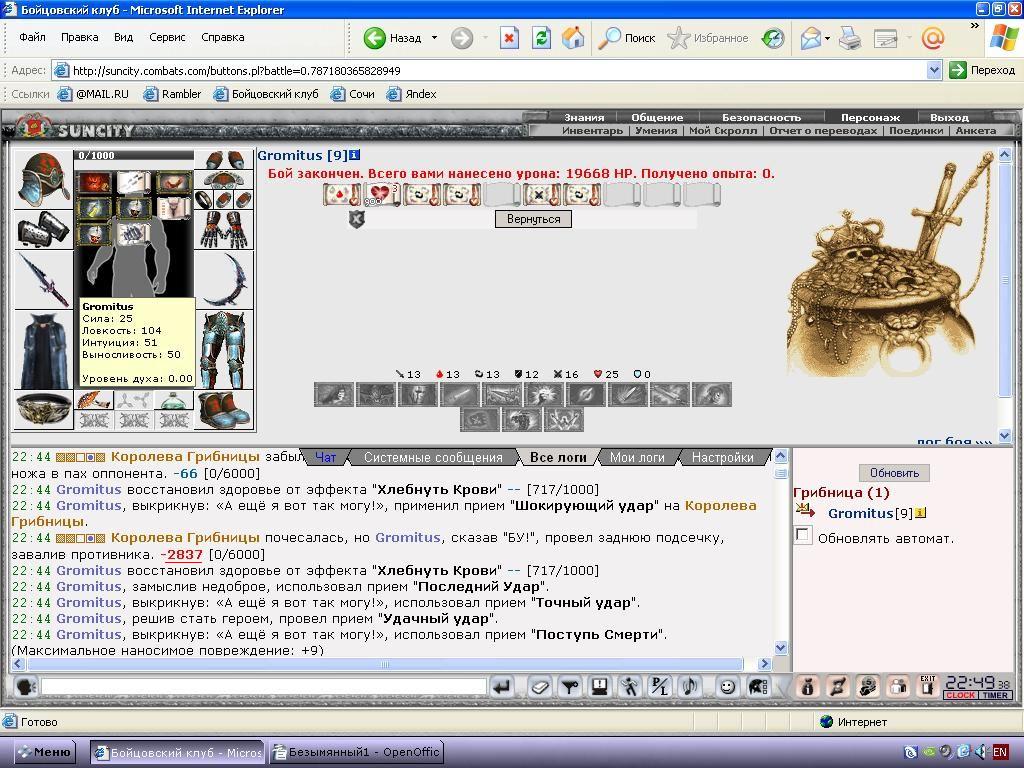Click the equipped crescent blade weapon
The height and width of the screenshot is (768, 1024).
click(x=224, y=280)
